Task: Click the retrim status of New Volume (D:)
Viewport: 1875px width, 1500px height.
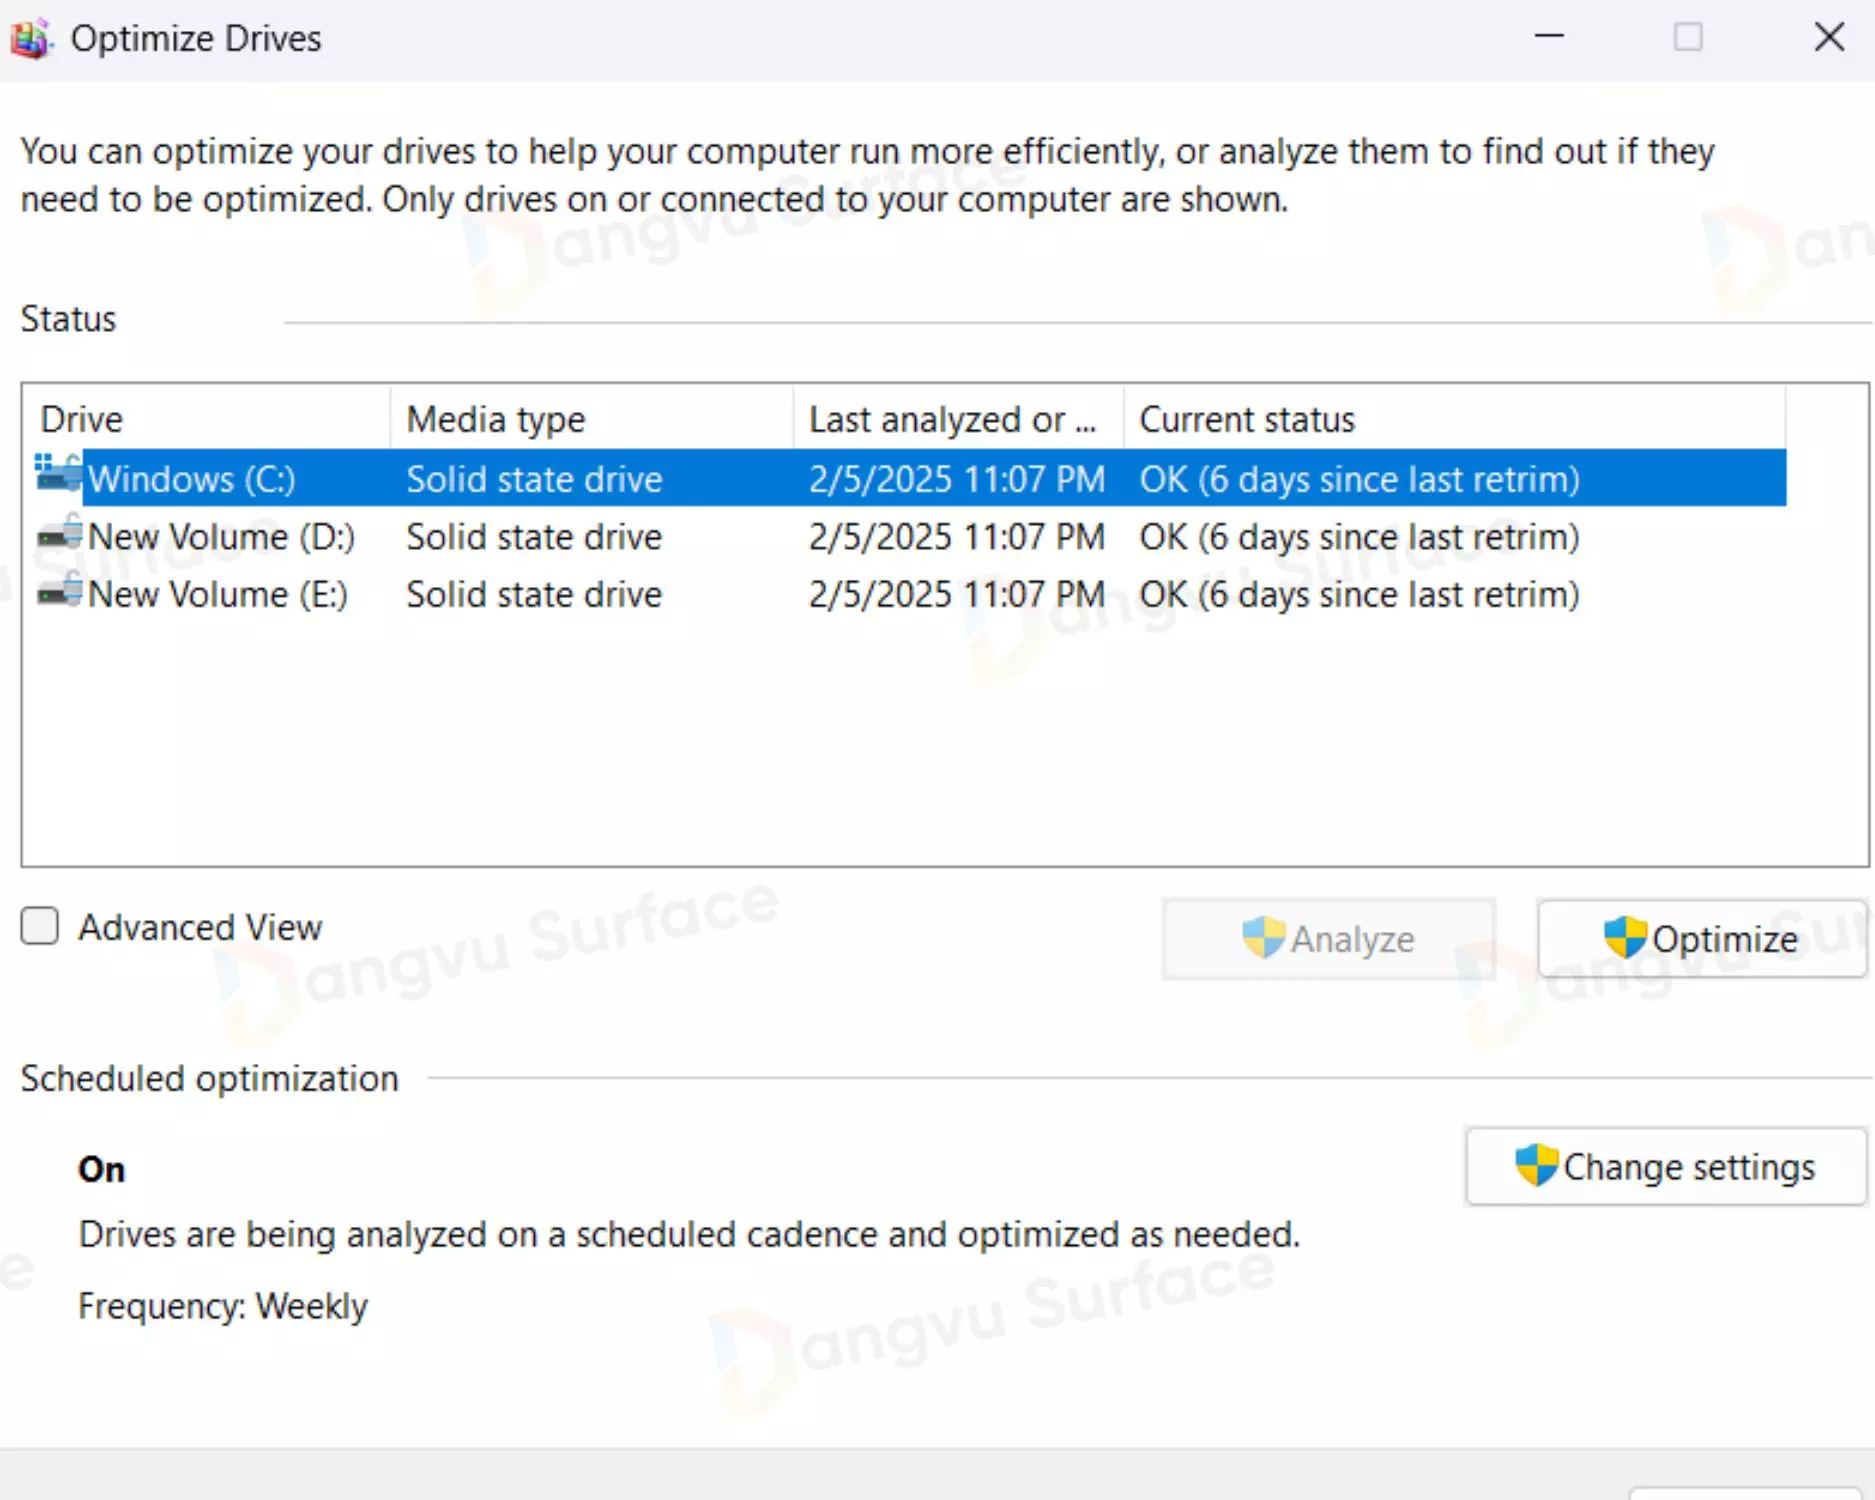Action: 1359,537
